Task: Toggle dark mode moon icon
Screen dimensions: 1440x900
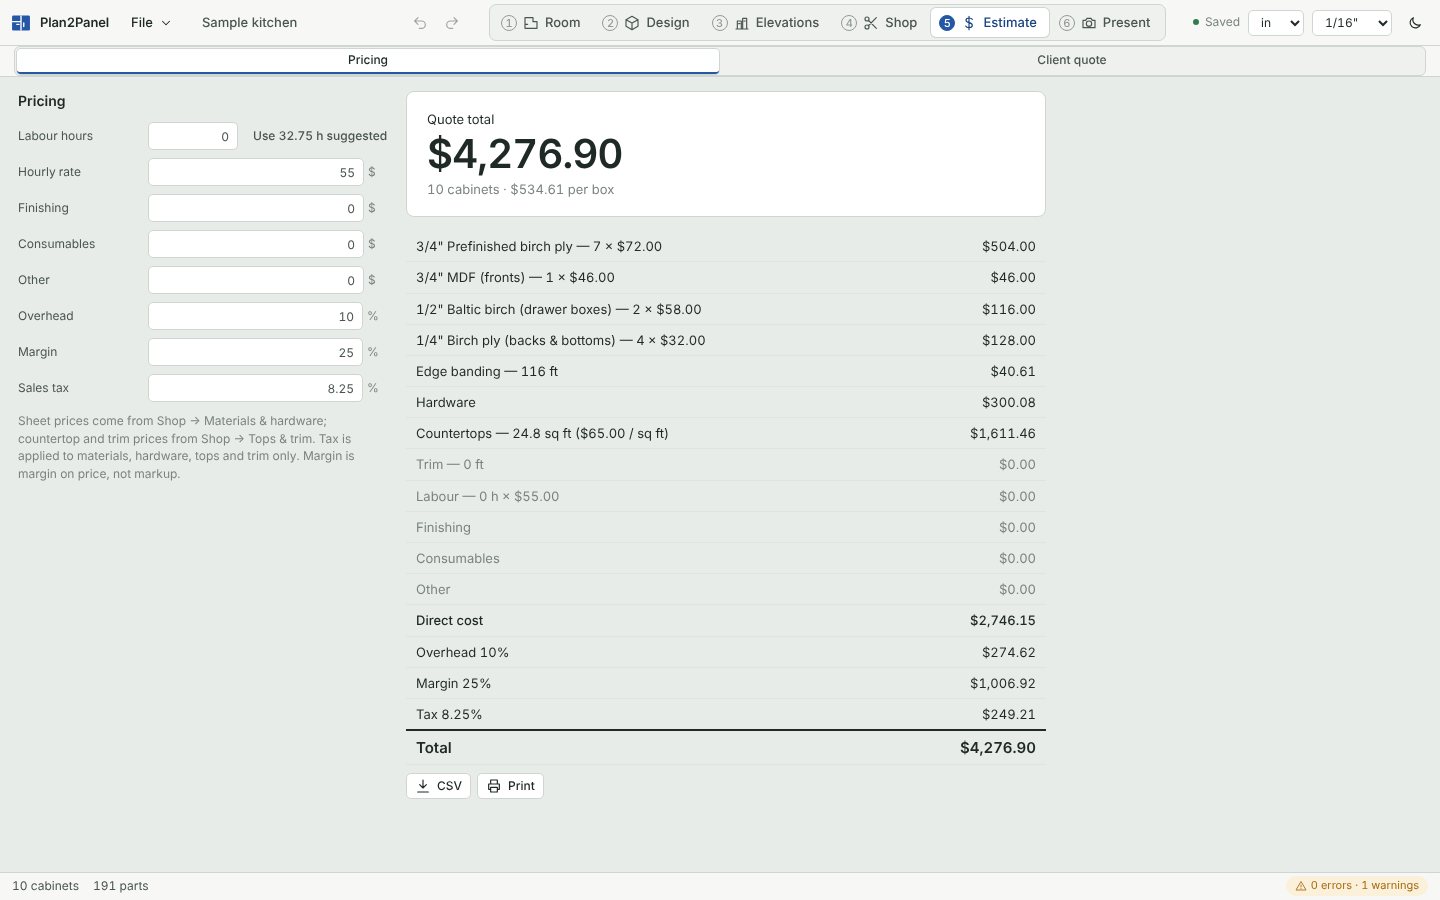Action: click(1415, 22)
